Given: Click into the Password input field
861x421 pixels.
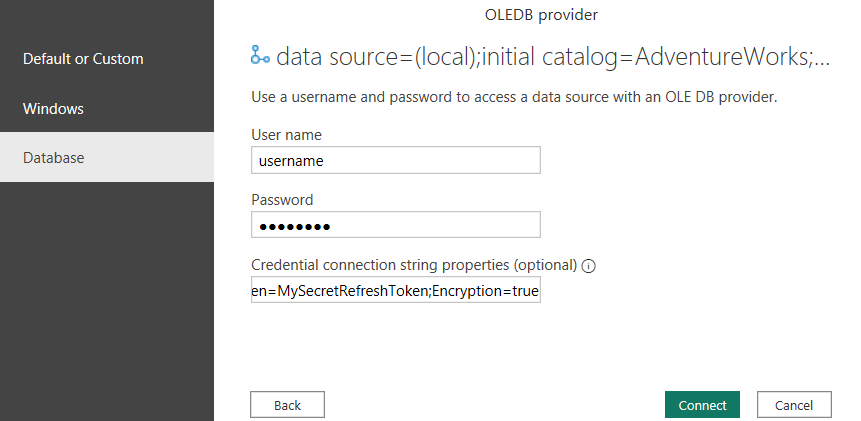Looking at the screenshot, I should coord(395,225).
